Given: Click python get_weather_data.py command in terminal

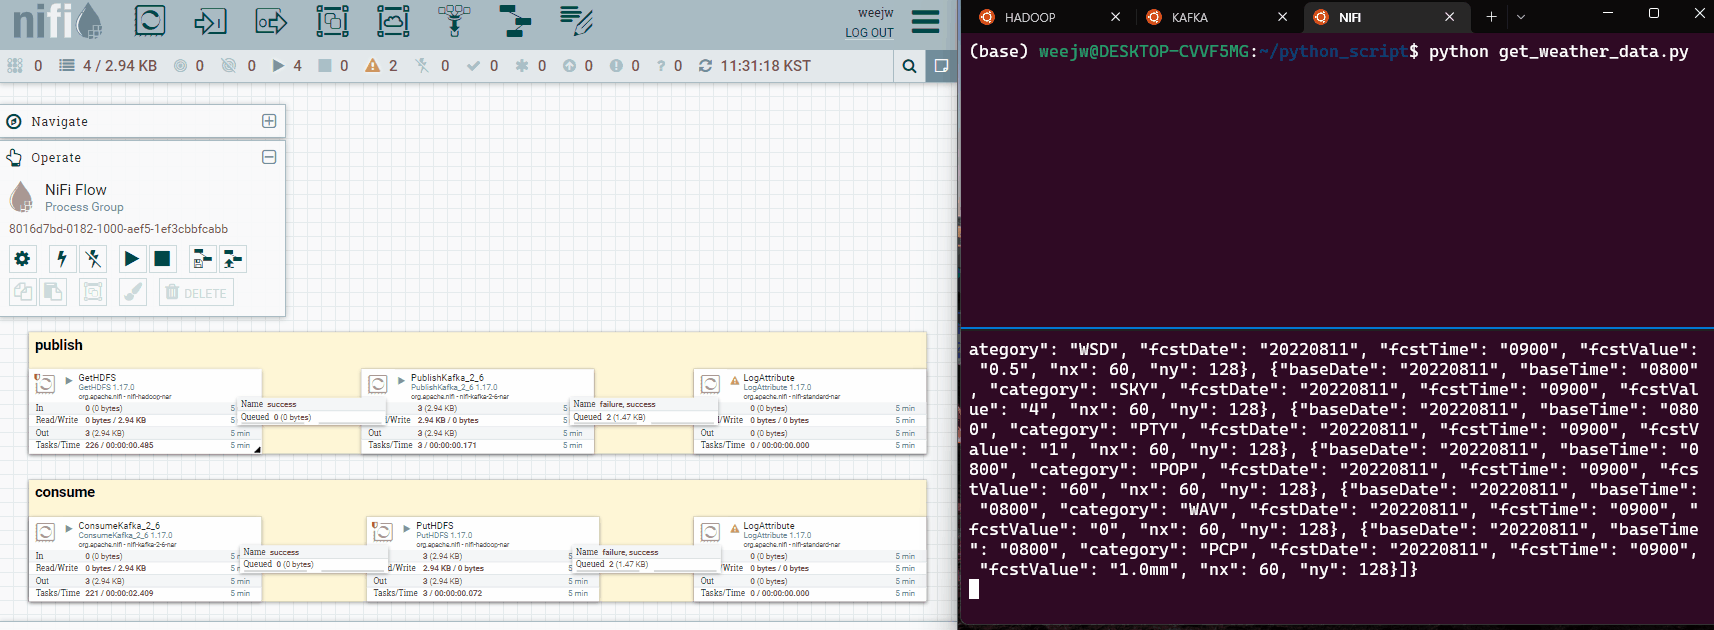Looking at the screenshot, I should point(1558,52).
